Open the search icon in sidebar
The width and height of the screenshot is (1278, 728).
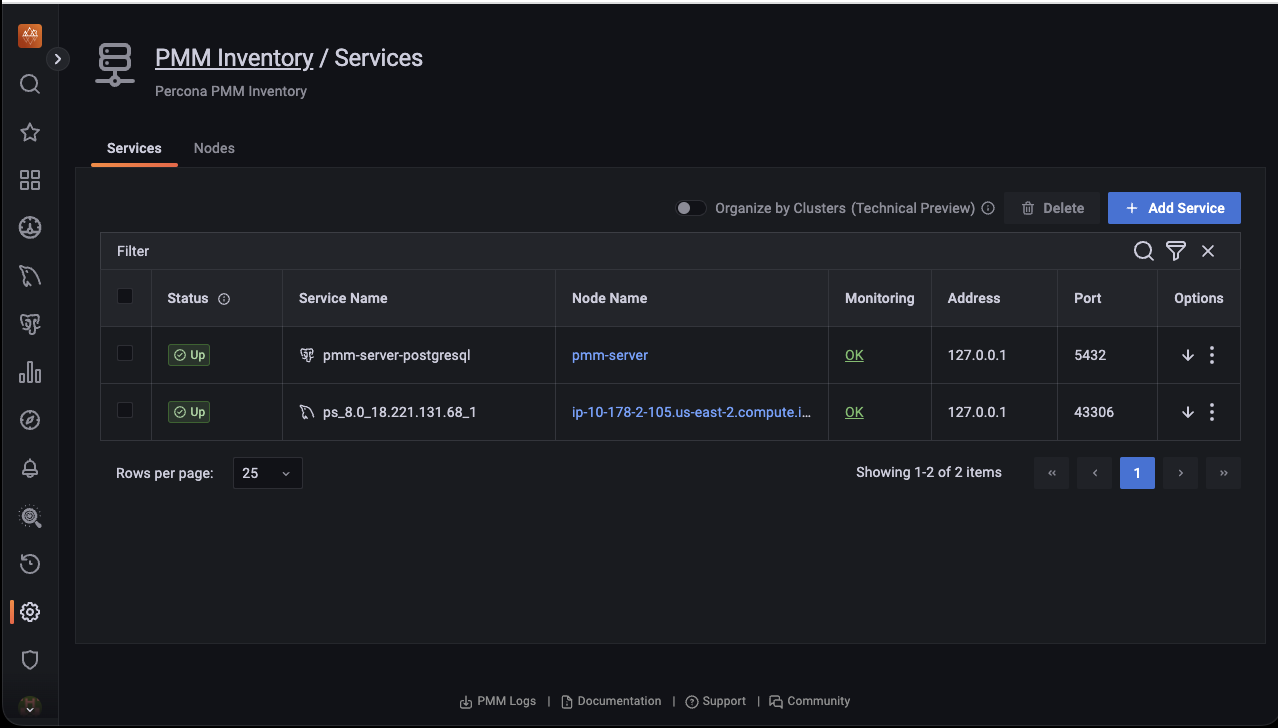(30, 84)
